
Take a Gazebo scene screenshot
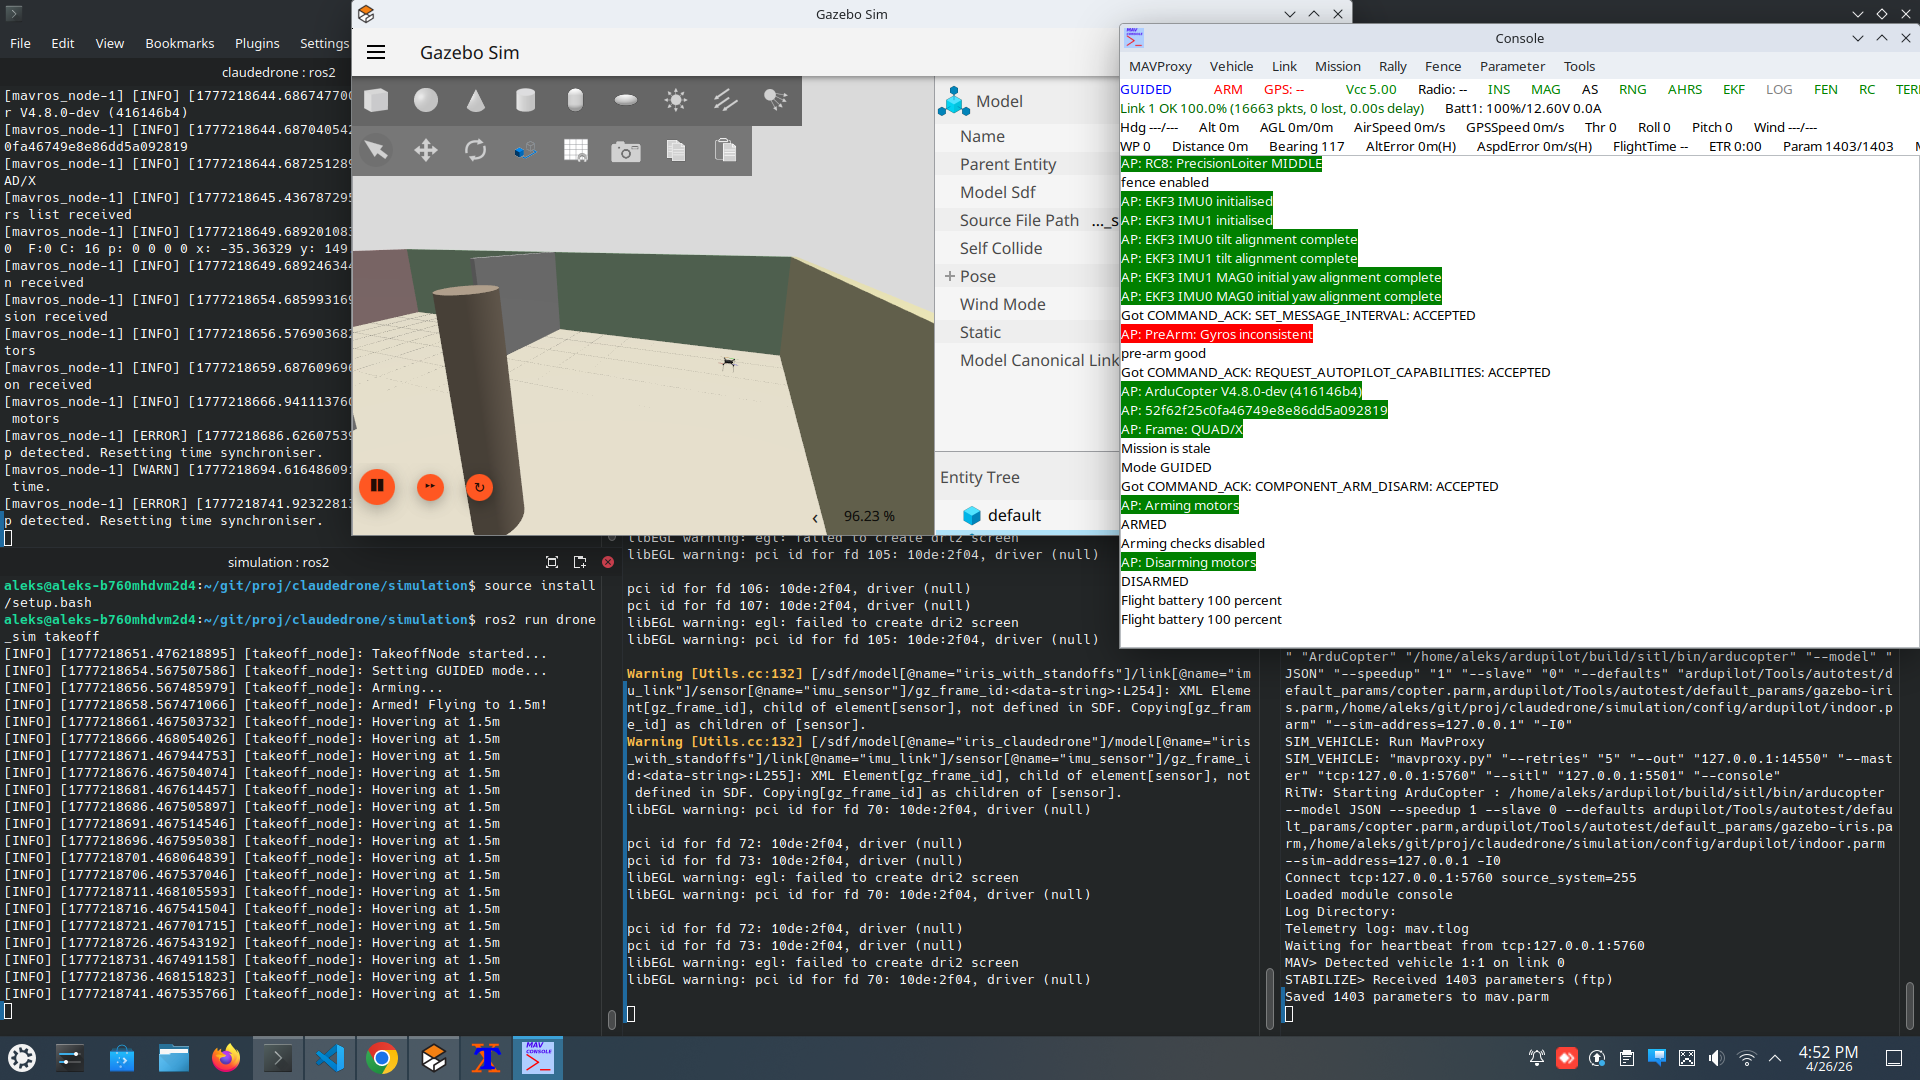pos(626,151)
